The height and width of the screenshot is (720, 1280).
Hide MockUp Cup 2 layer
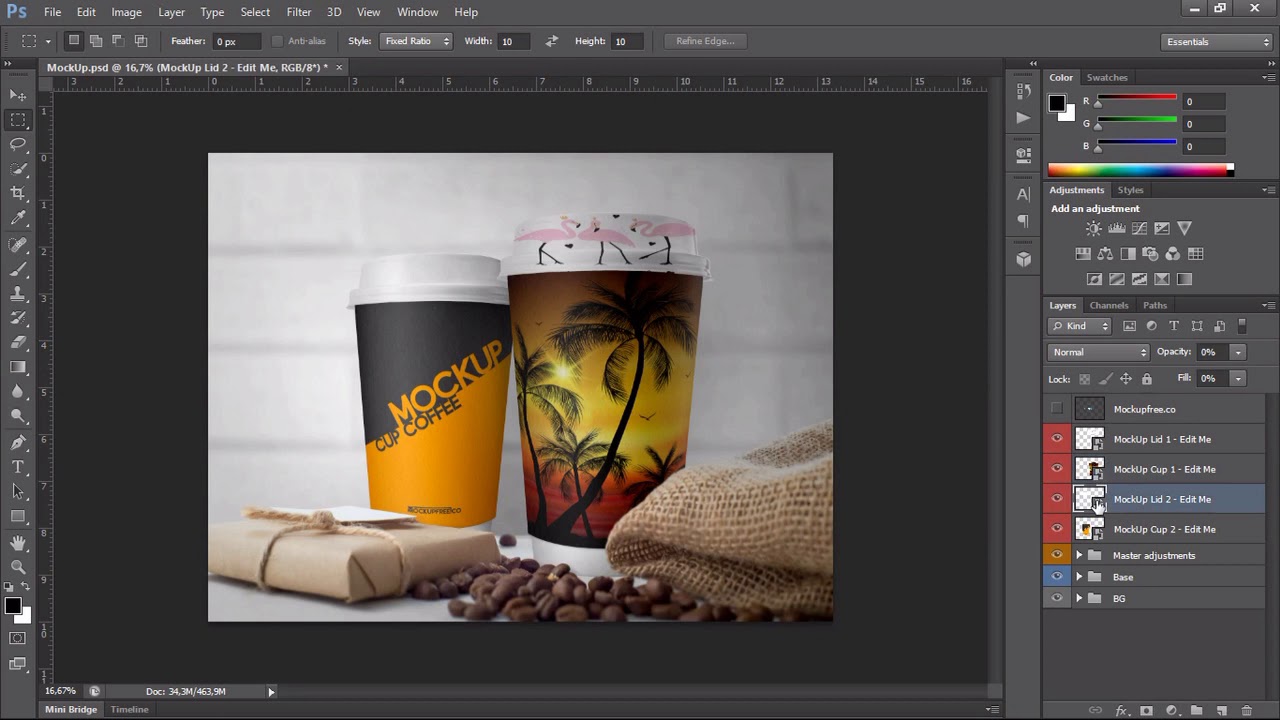pyautogui.click(x=1057, y=529)
